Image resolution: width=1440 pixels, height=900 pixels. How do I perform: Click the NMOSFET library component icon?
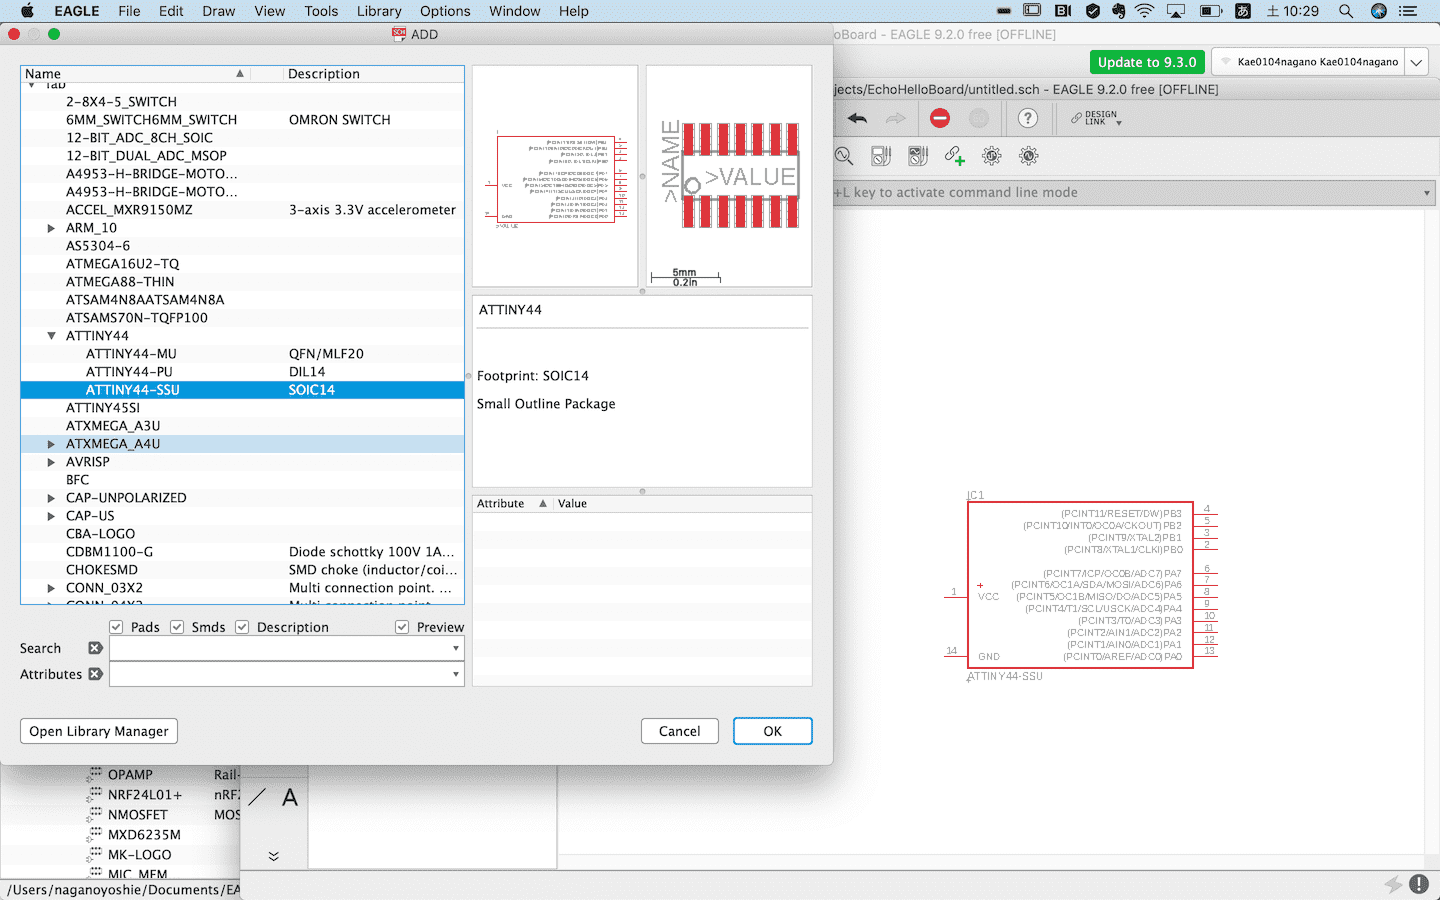click(x=95, y=814)
